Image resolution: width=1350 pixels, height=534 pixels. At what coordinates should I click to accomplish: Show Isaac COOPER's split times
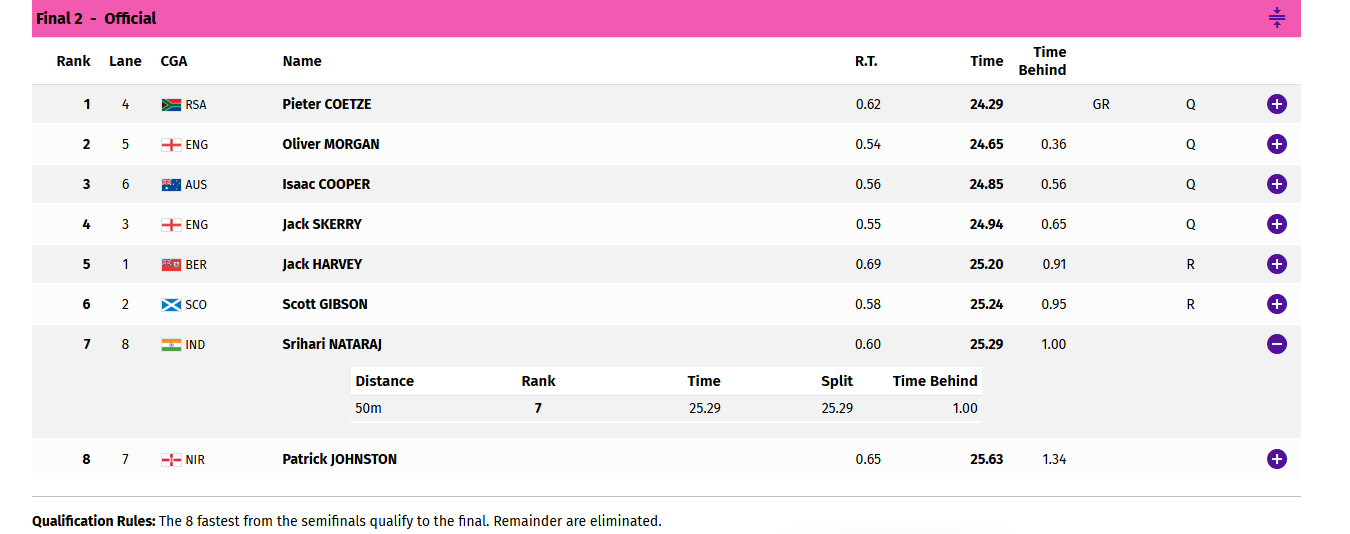click(x=1276, y=184)
